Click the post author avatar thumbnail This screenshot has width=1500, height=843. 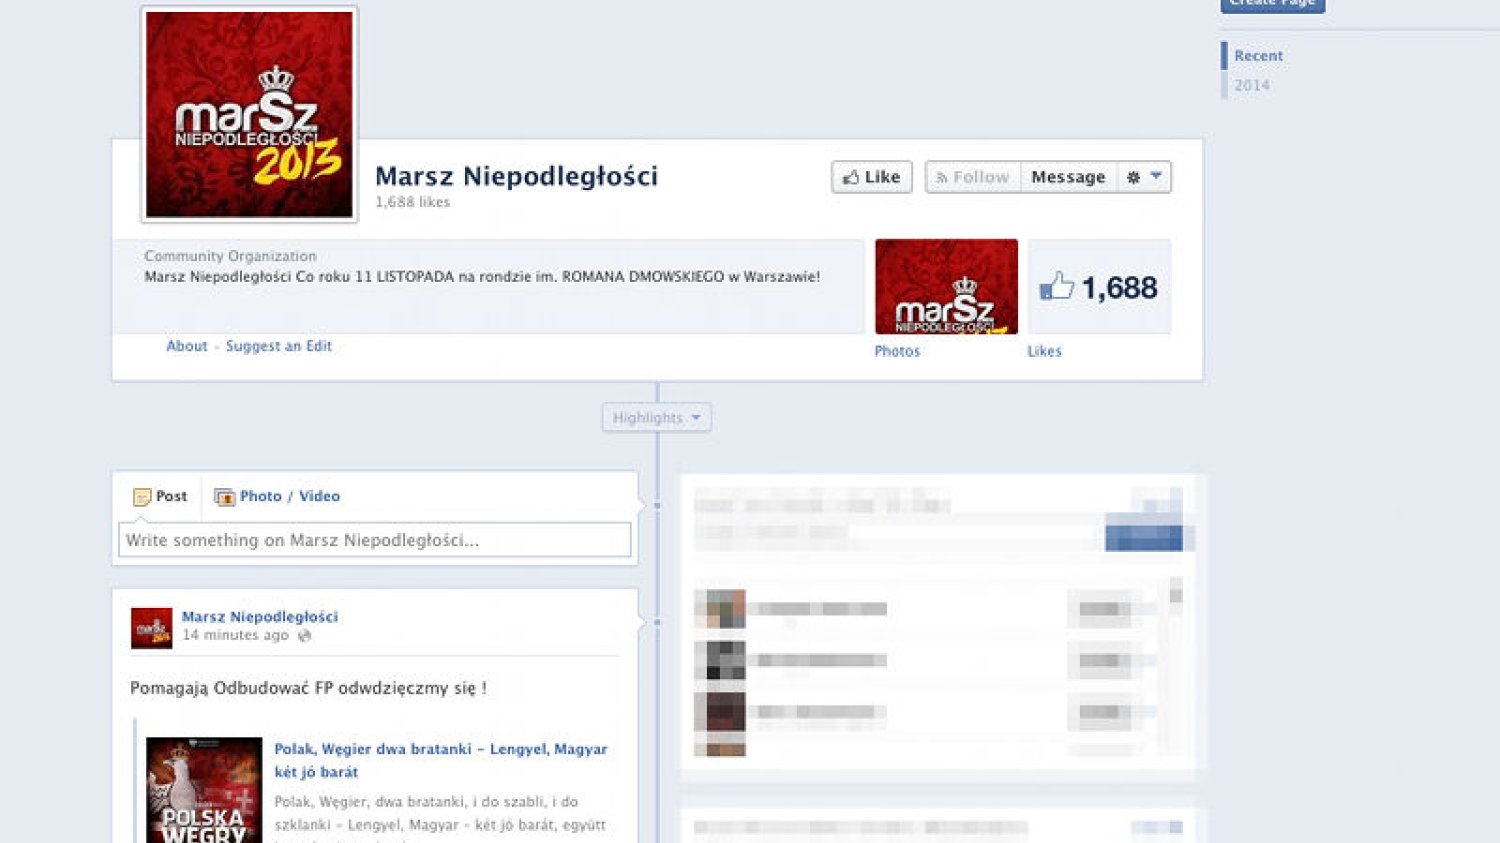click(151, 628)
